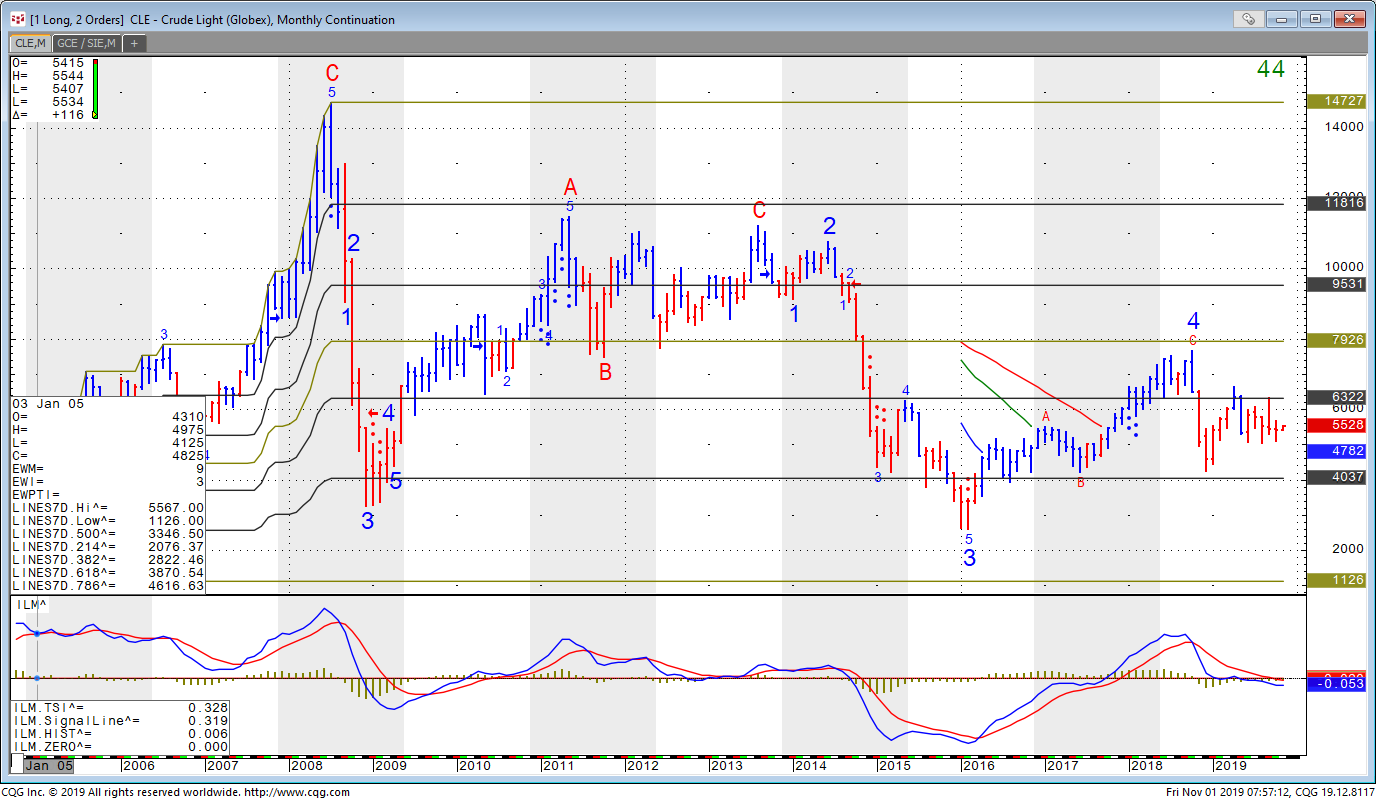
Task: Add a new chart tab with plus button
Action: coord(134,43)
